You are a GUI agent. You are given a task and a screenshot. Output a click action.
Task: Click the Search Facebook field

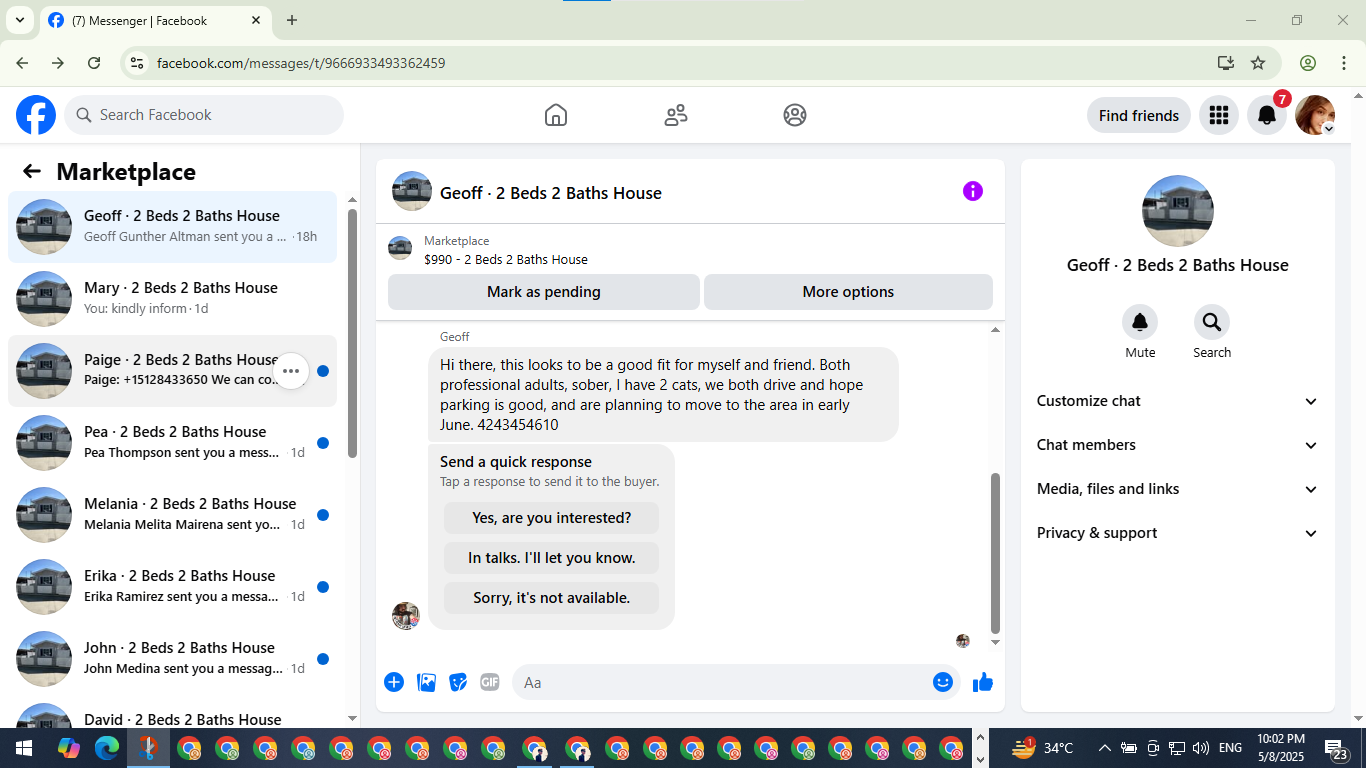coord(204,115)
